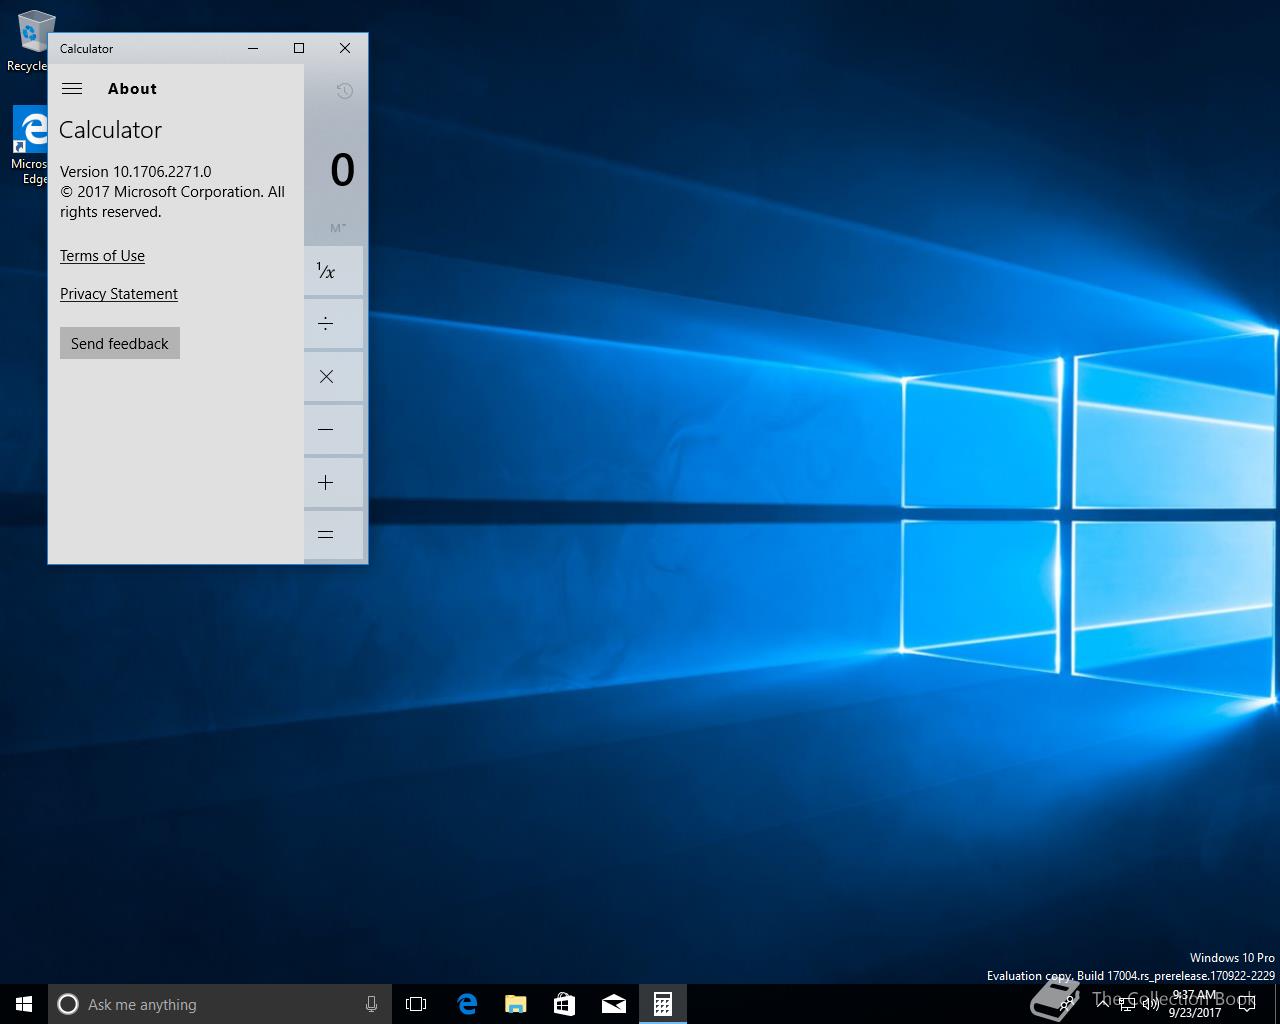The width and height of the screenshot is (1280, 1024).
Task: Open Task View from the taskbar
Action: 416,1004
